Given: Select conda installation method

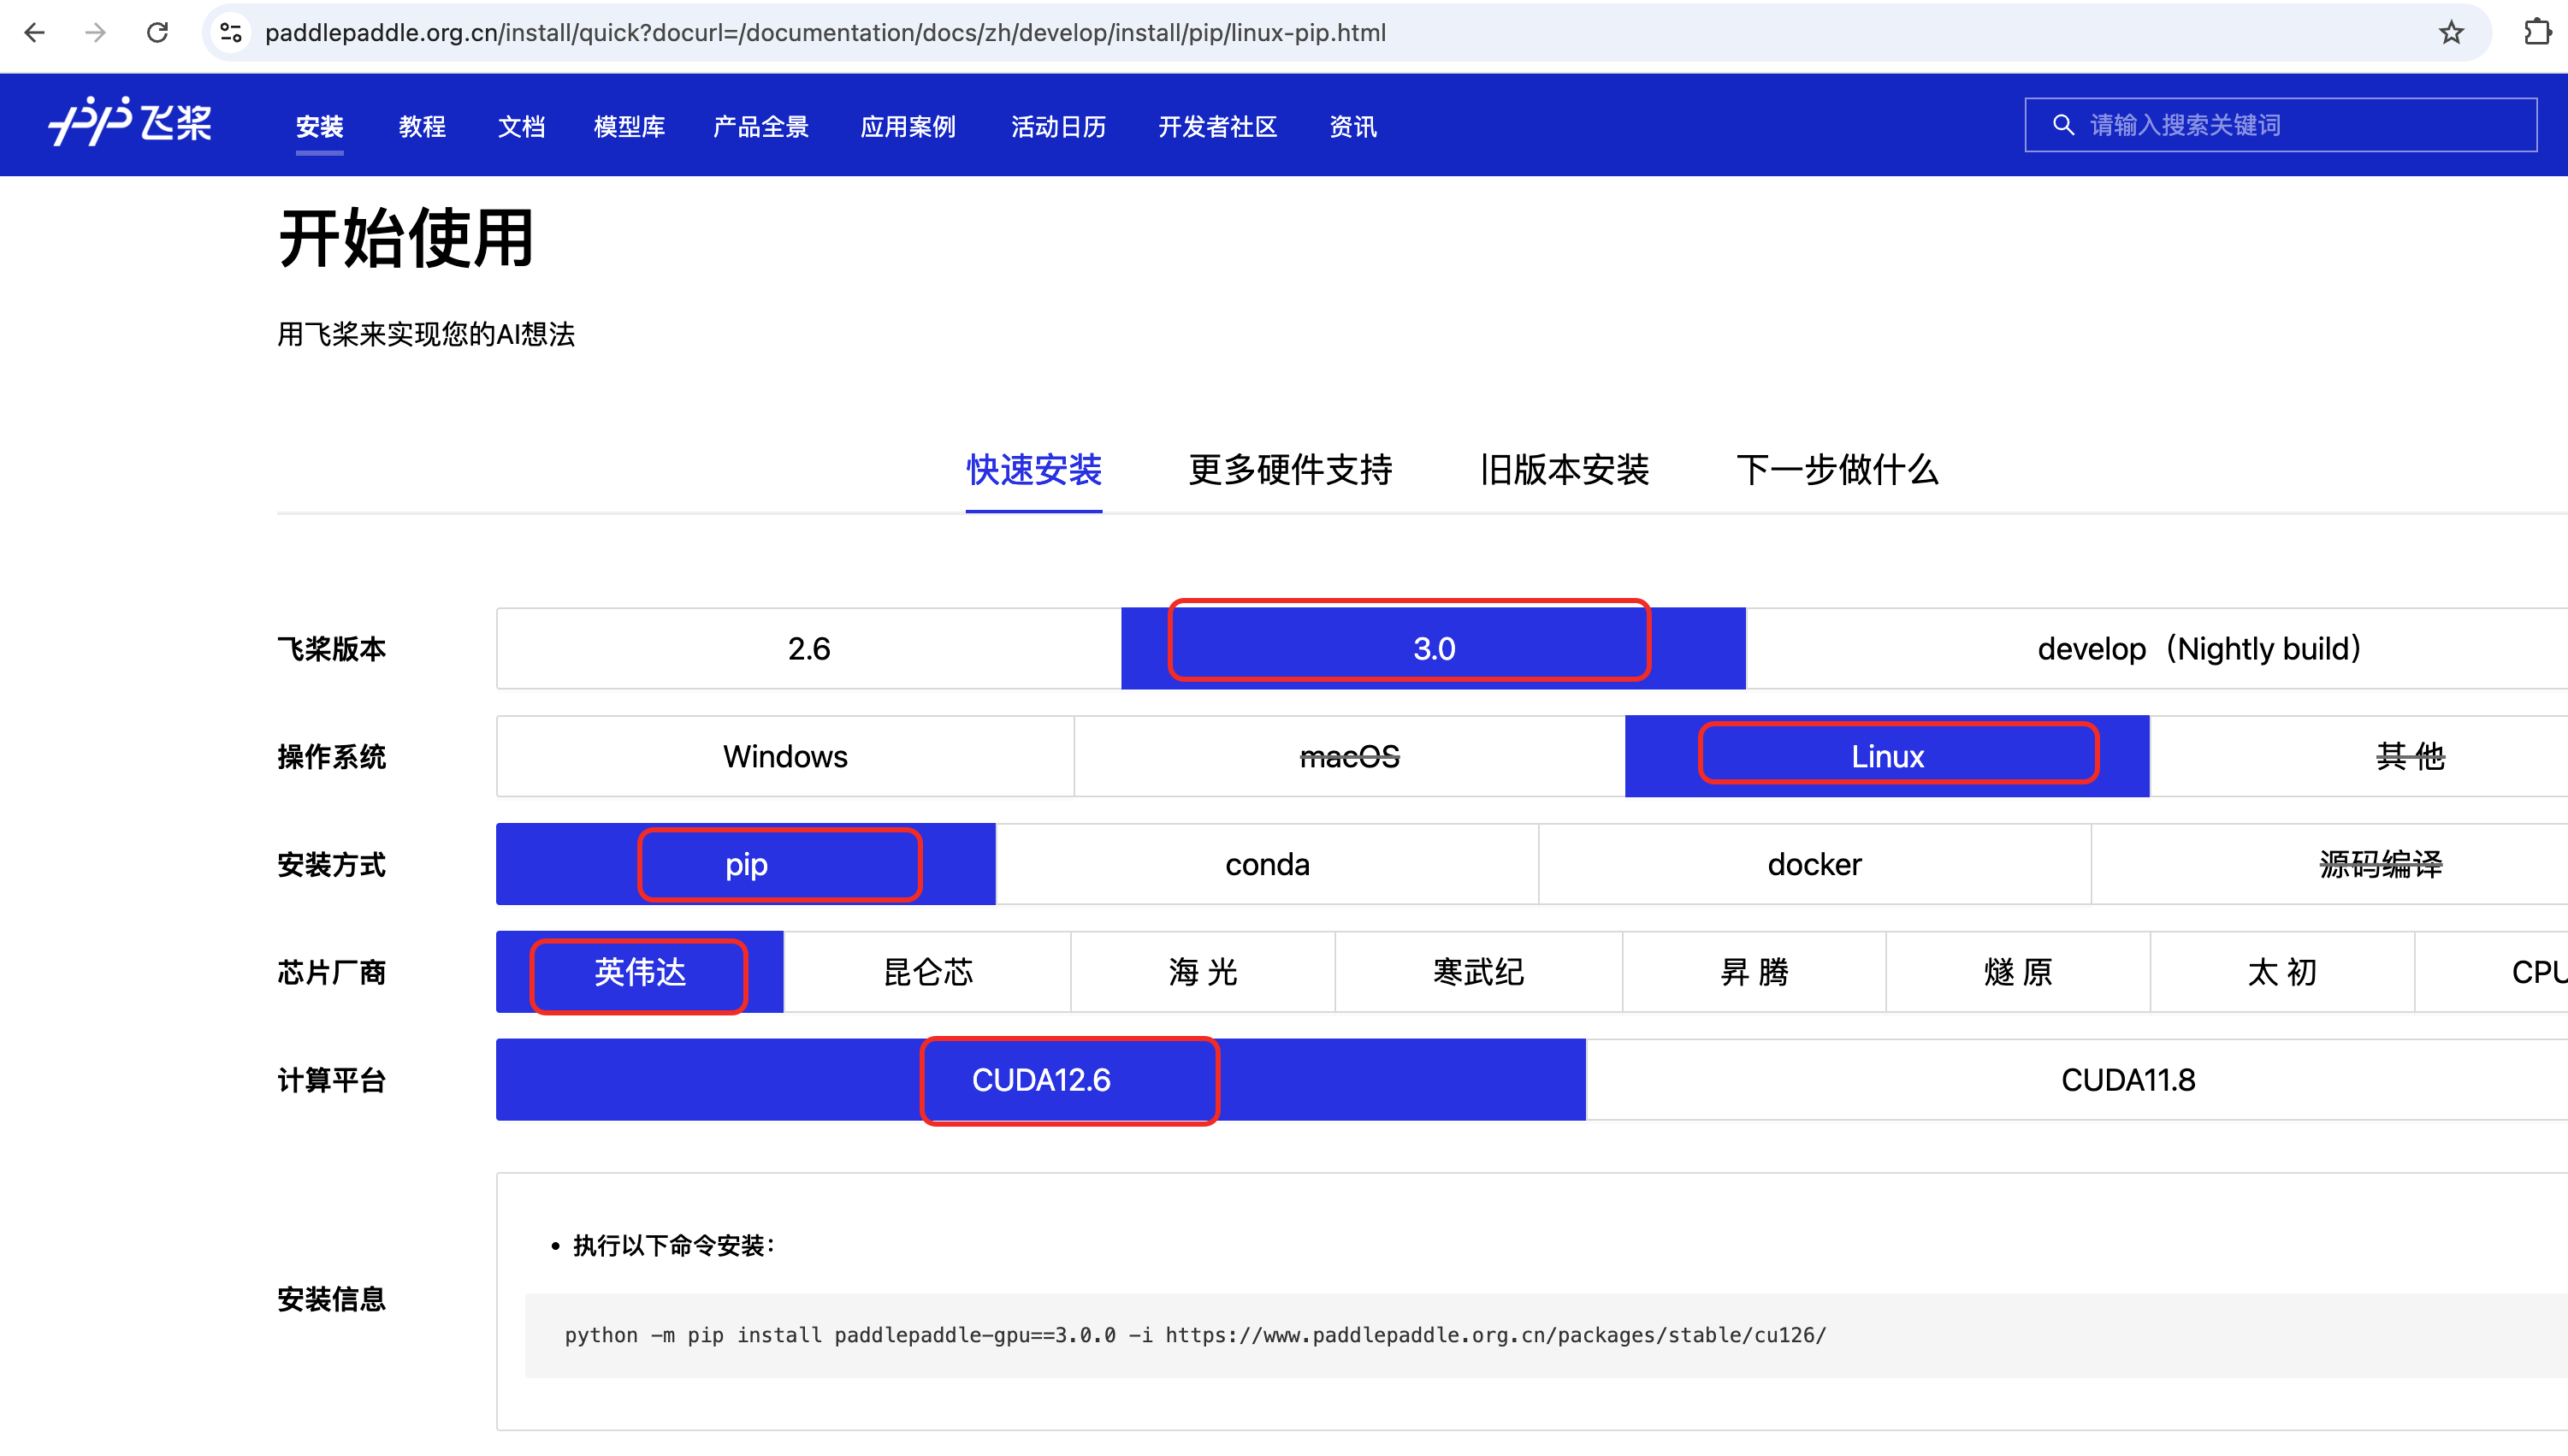Looking at the screenshot, I should coord(1267,865).
